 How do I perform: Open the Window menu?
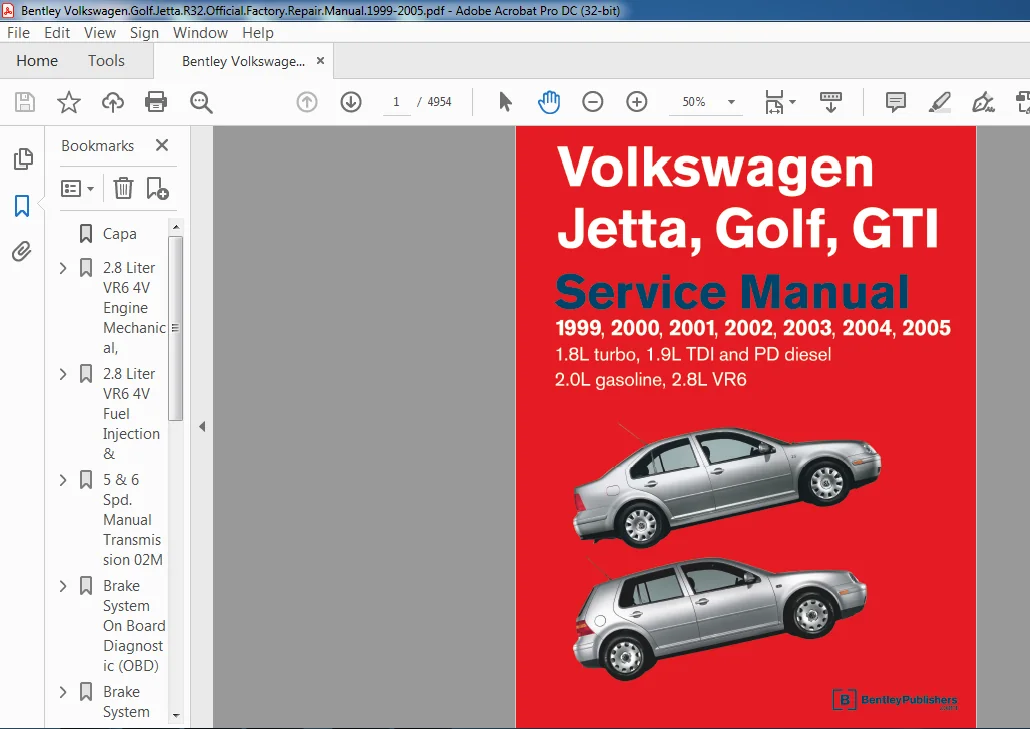pyautogui.click(x=200, y=33)
